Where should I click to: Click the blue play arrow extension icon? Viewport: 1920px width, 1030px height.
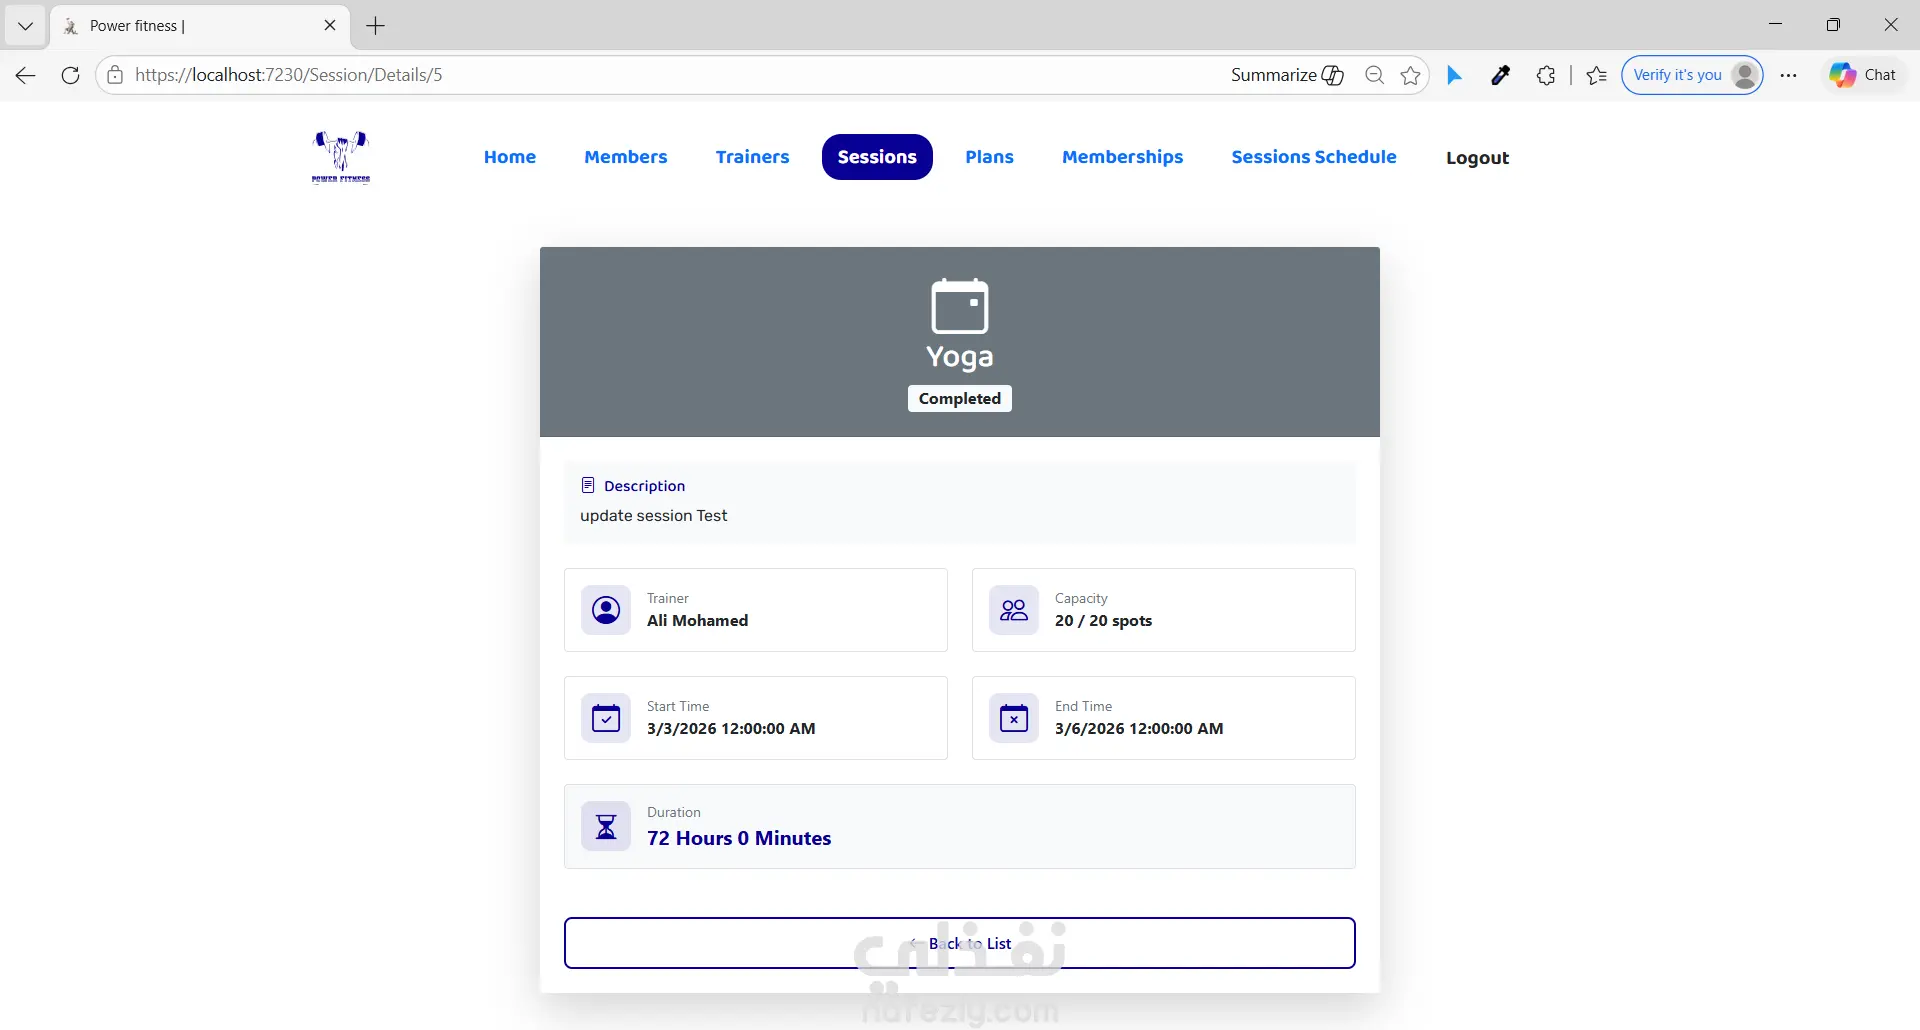[x=1455, y=75]
